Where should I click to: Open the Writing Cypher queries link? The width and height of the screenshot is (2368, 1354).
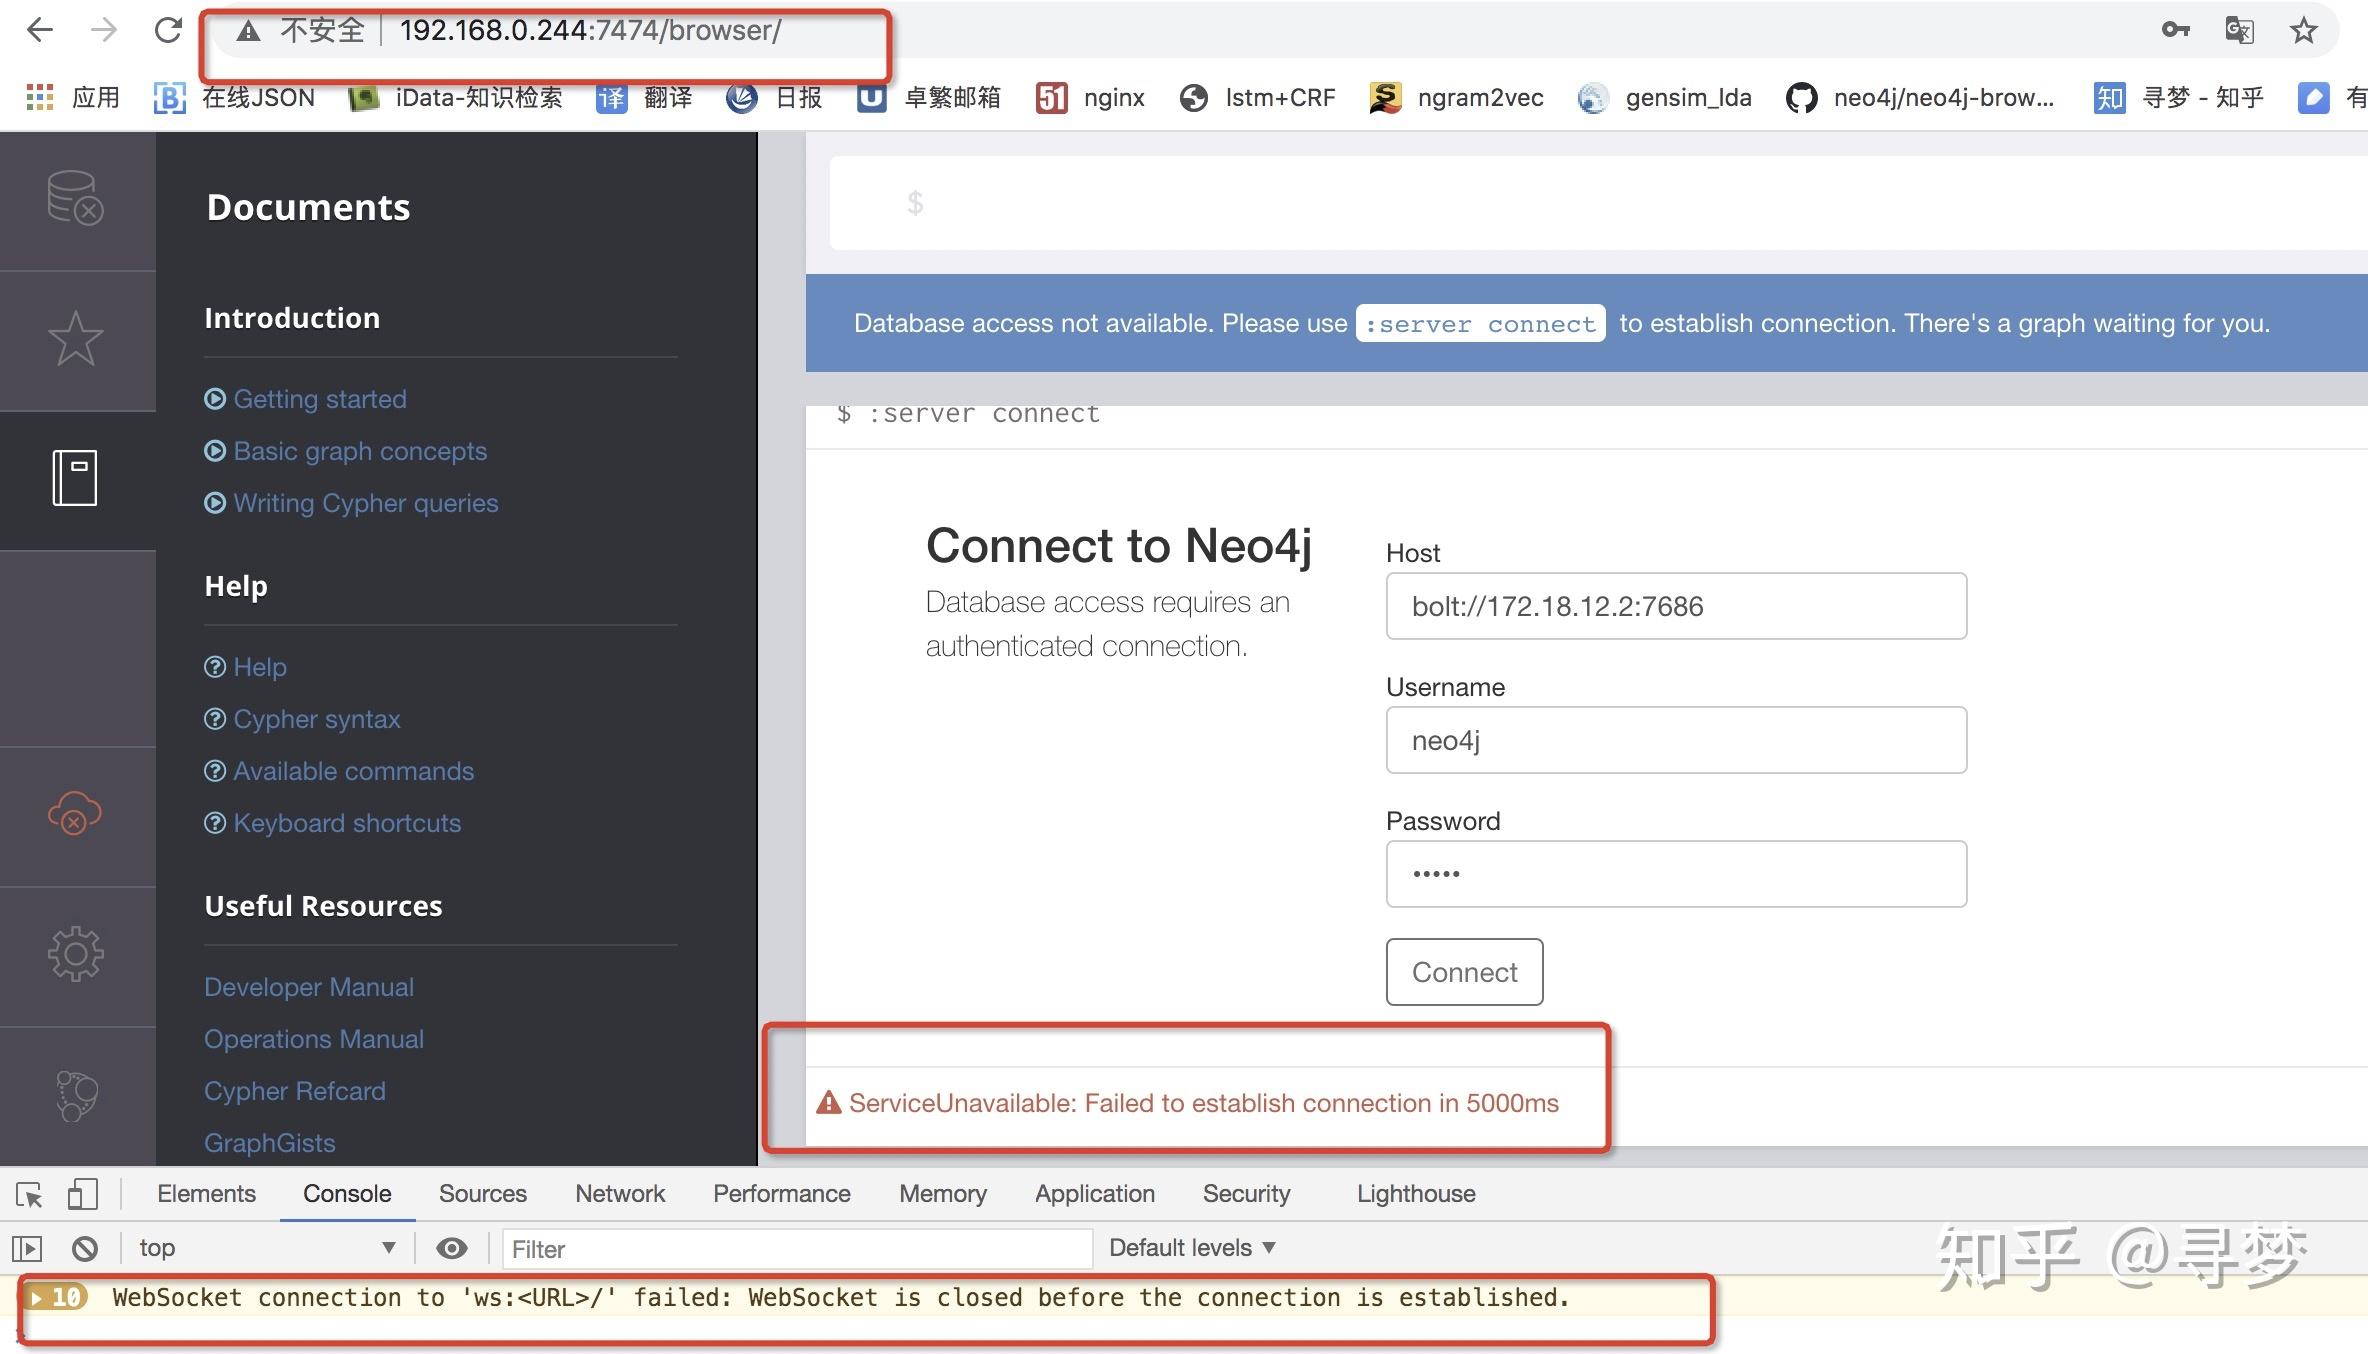(365, 503)
